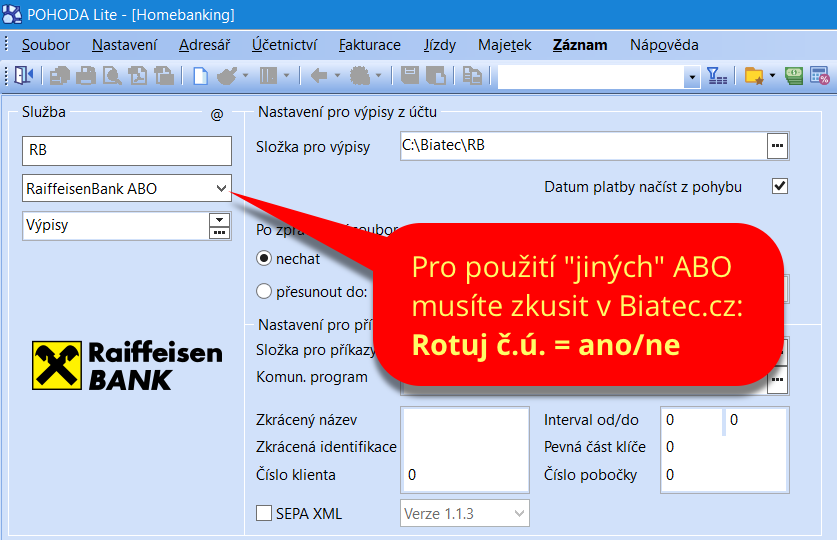Screen dimensions: 837x540
Task: Click the service name field containing RB
Action: (x=127, y=150)
